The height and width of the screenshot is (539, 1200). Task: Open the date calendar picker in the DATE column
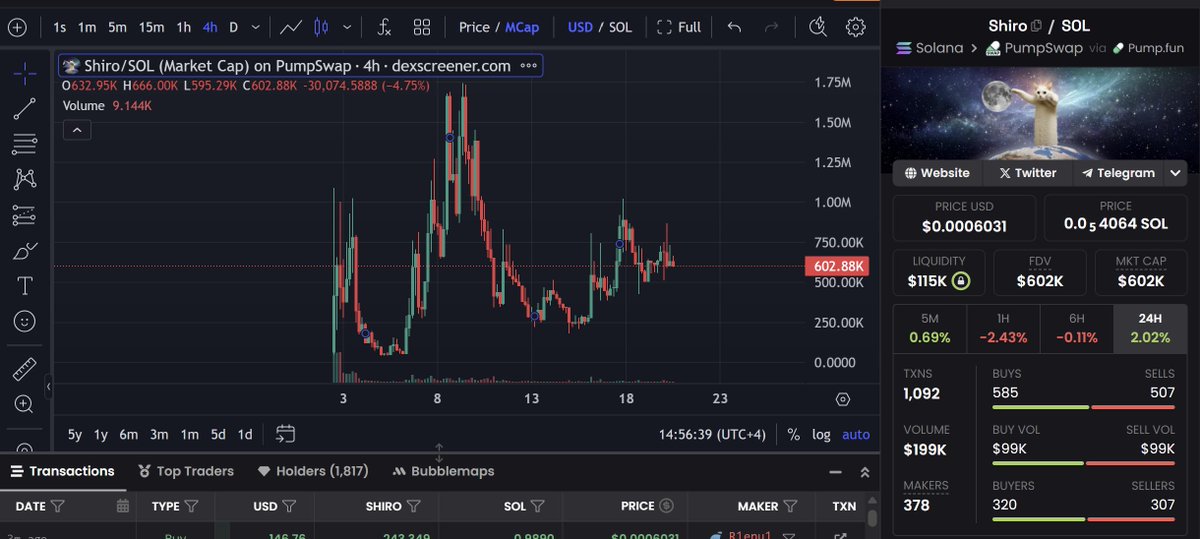point(122,506)
